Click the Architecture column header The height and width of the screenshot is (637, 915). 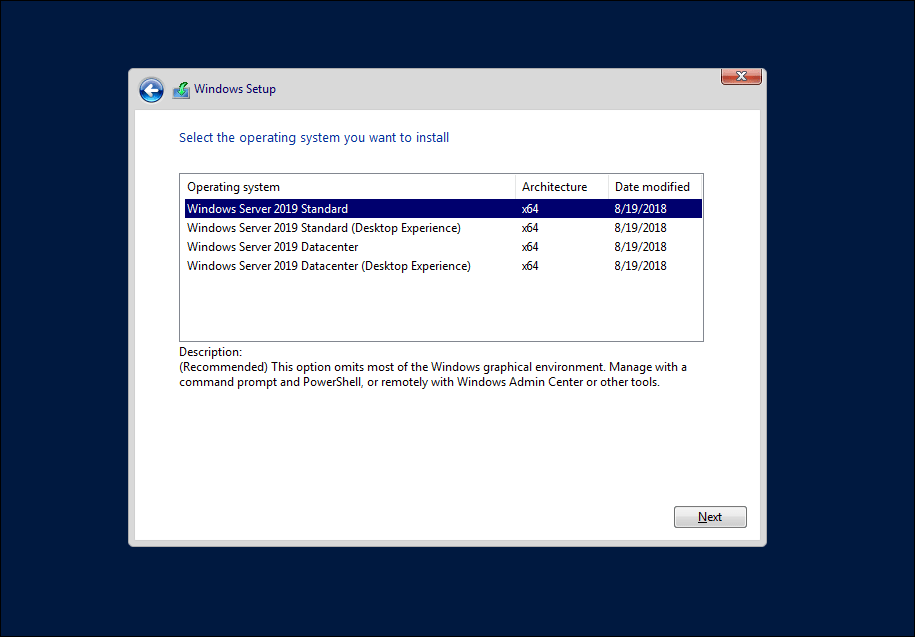[554, 187]
